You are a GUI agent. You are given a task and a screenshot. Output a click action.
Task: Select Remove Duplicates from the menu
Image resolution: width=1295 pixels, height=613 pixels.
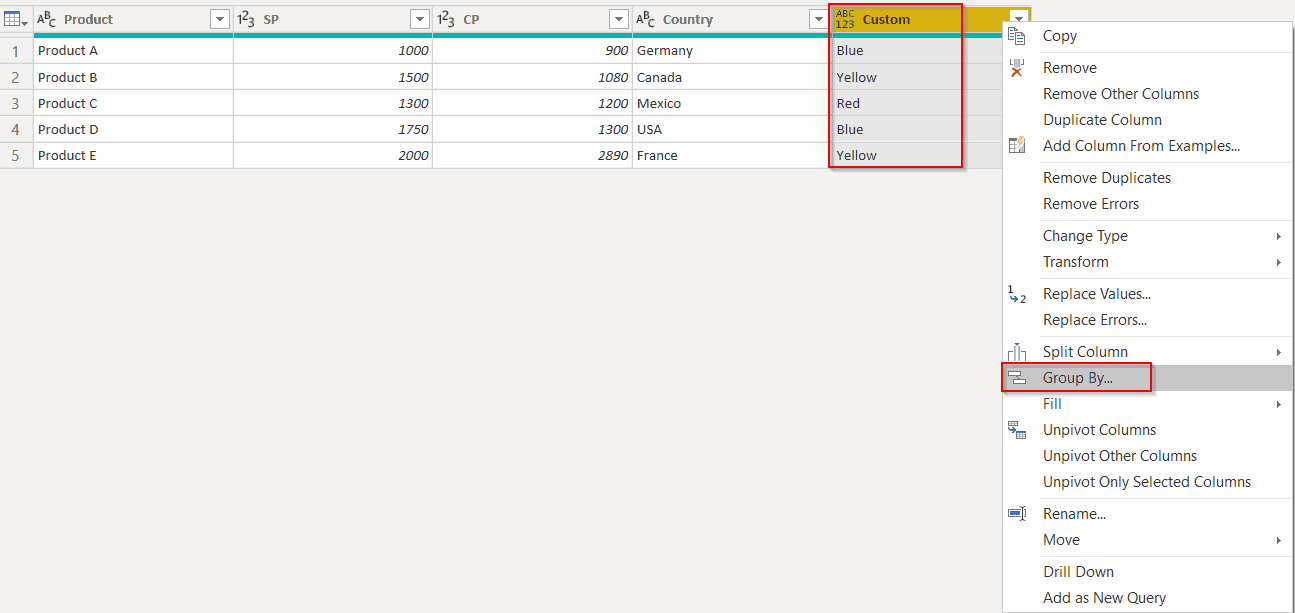[x=1106, y=177]
